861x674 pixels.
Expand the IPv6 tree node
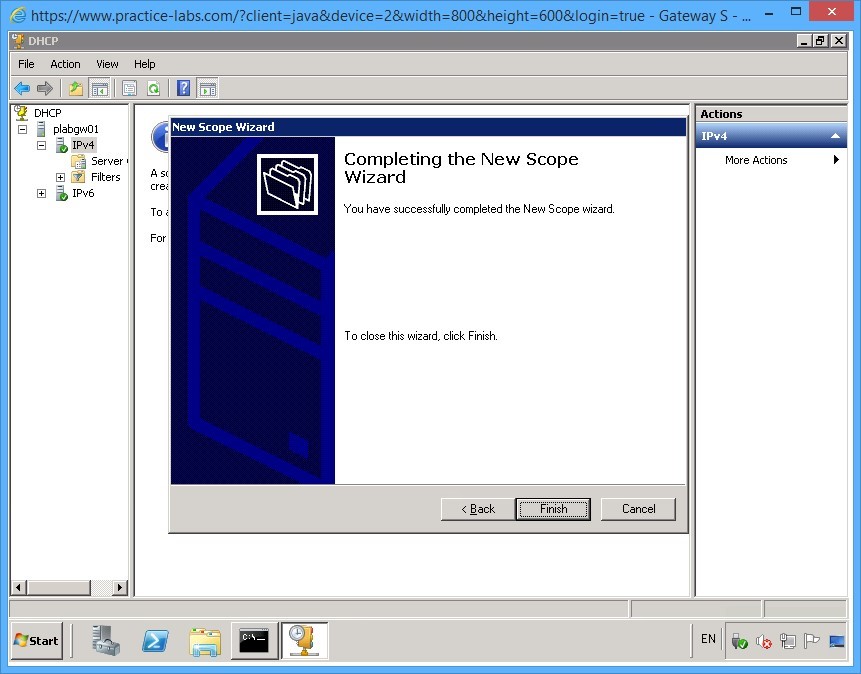point(41,193)
